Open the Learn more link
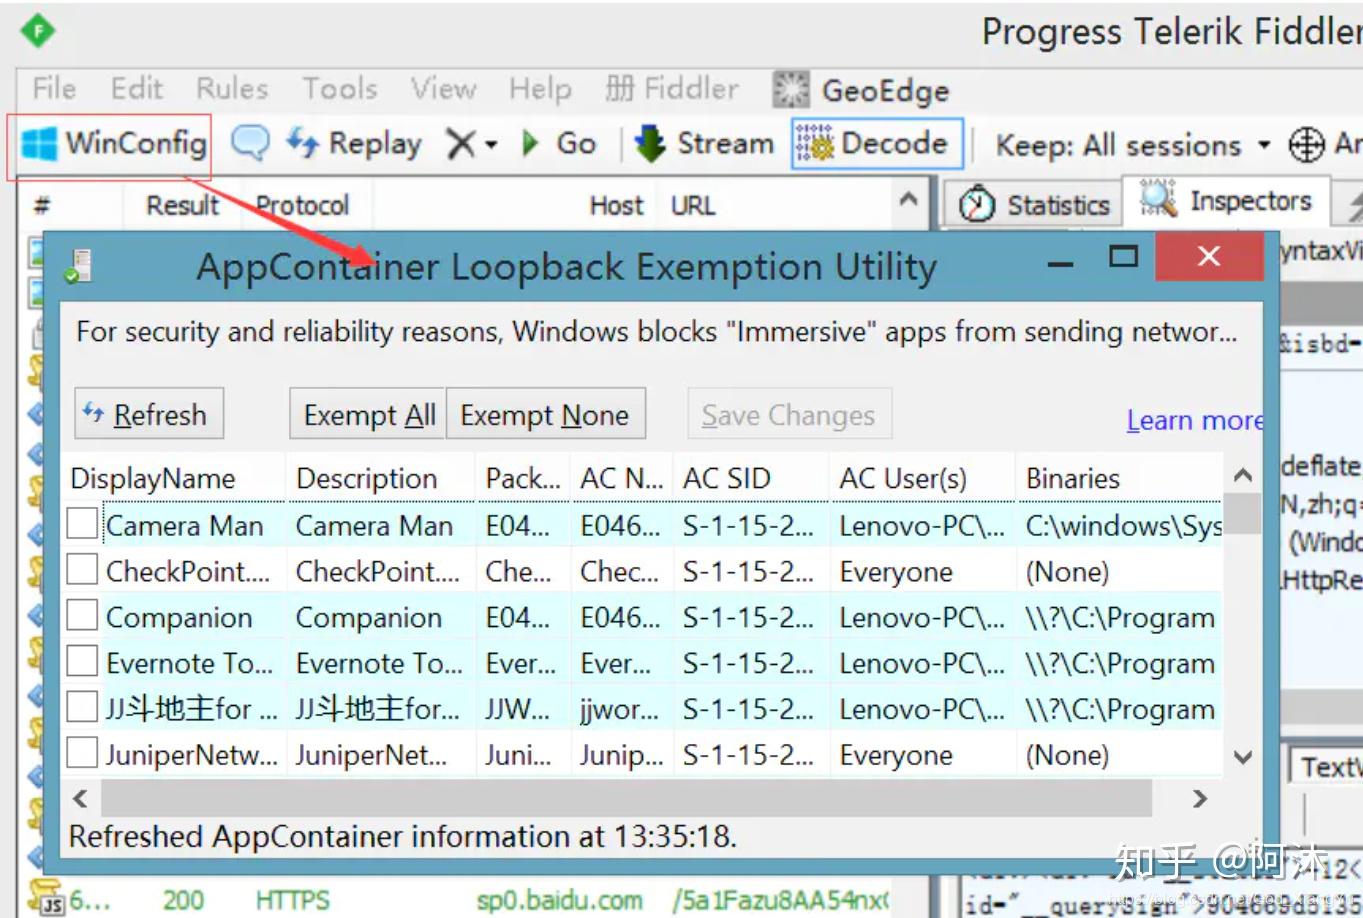The height and width of the screenshot is (918, 1363). 1195,420
